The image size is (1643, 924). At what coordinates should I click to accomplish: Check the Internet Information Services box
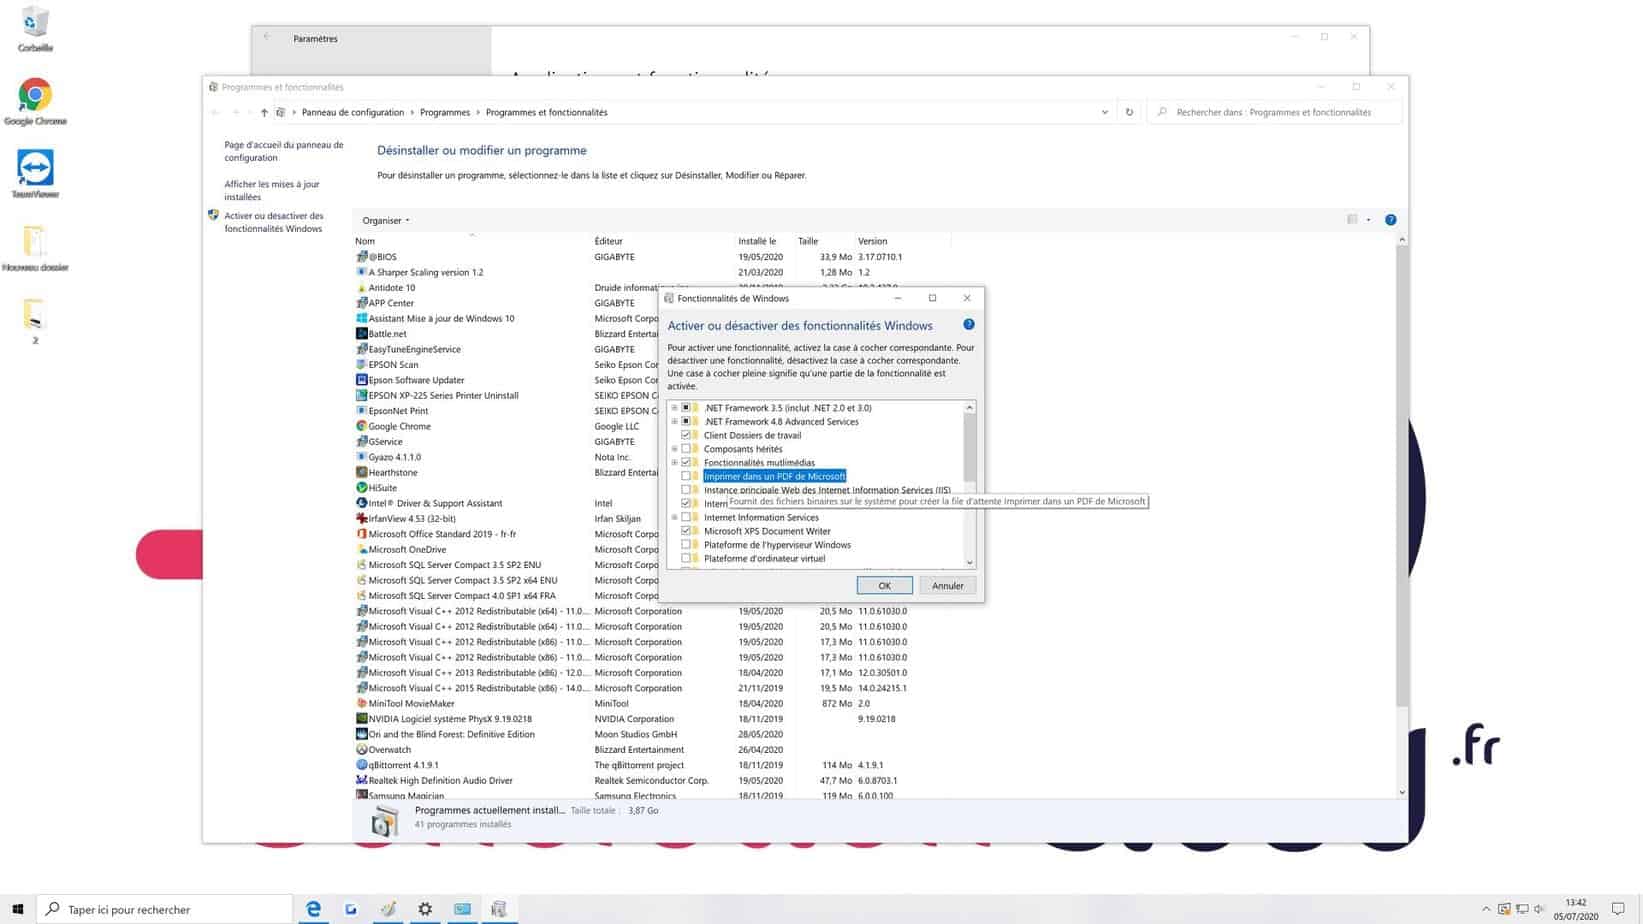click(x=686, y=518)
